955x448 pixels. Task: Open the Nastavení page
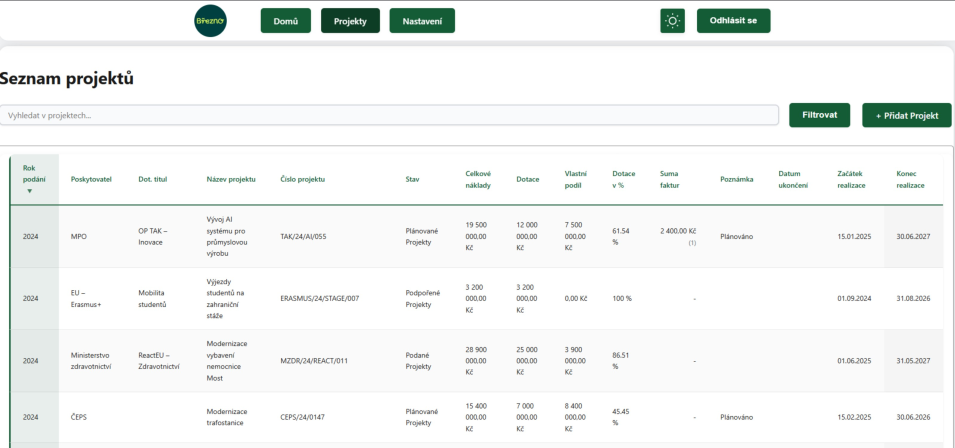coord(422,21)
